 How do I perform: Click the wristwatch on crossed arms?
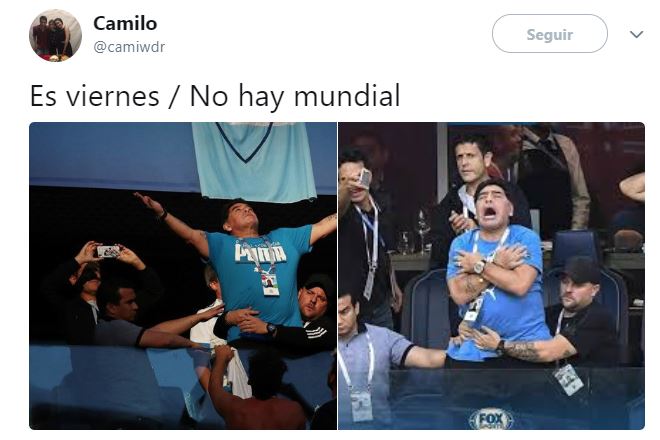tap(479, 267)
